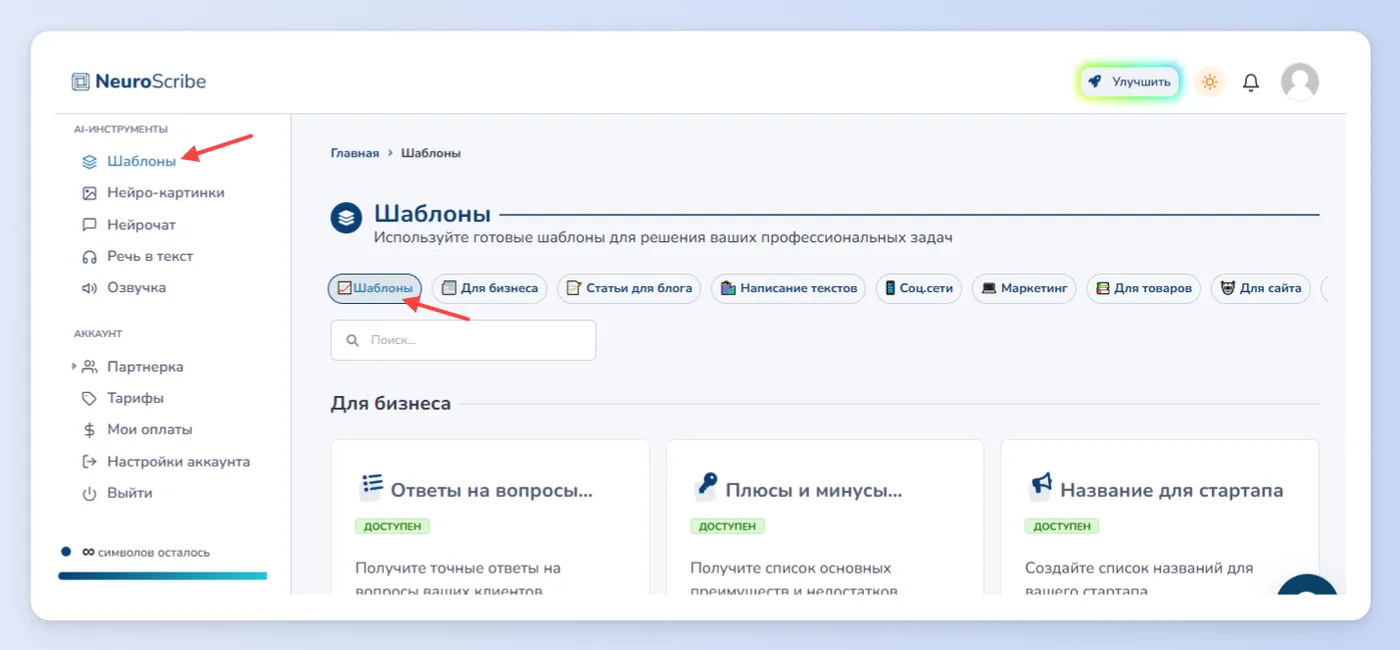1400x650 pixels.
Task: Open Мои оплаты in the sidebar
Action: (x=137, y=430)
